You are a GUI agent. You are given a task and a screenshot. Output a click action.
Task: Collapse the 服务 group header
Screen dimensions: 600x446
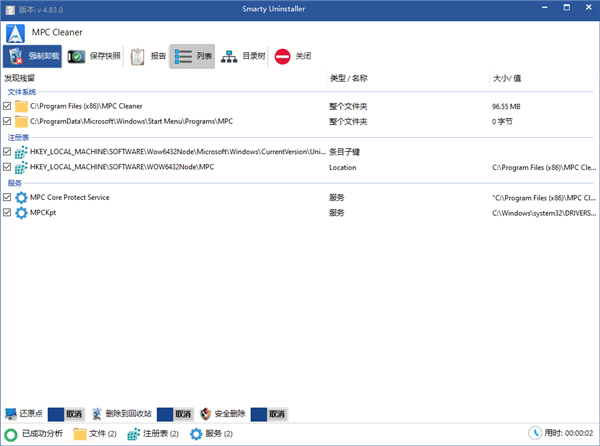point(14,183)
